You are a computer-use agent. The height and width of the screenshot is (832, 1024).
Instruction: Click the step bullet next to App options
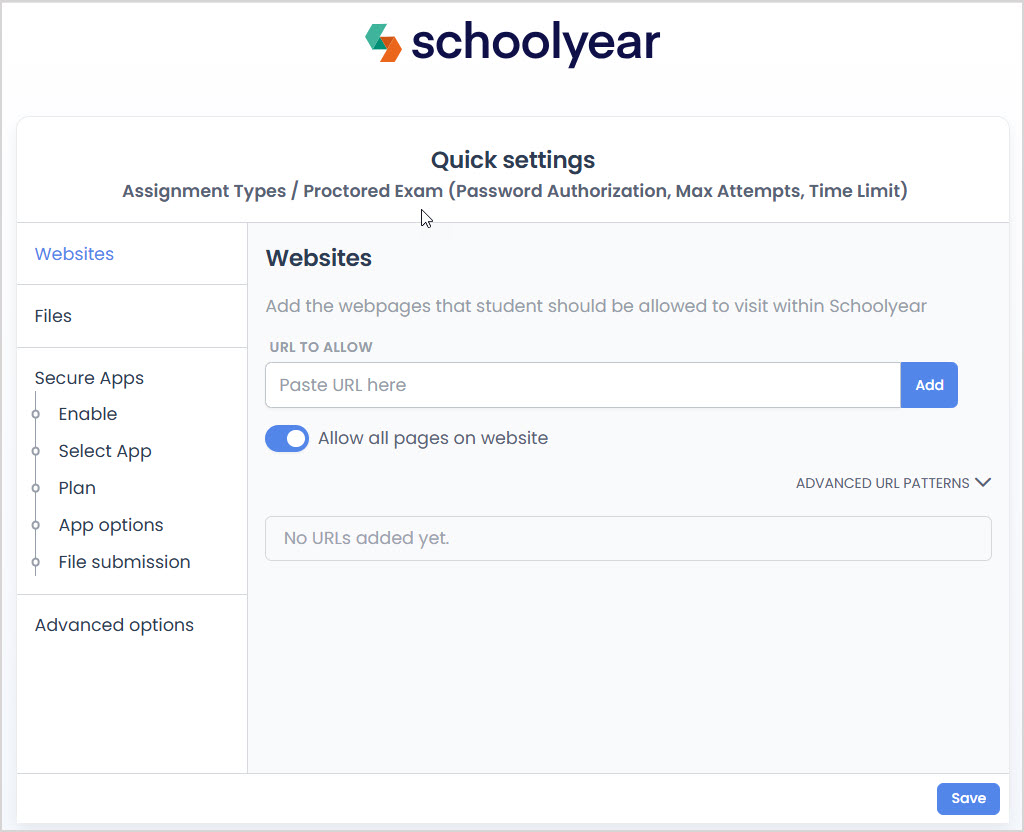(x=37, y=525)
